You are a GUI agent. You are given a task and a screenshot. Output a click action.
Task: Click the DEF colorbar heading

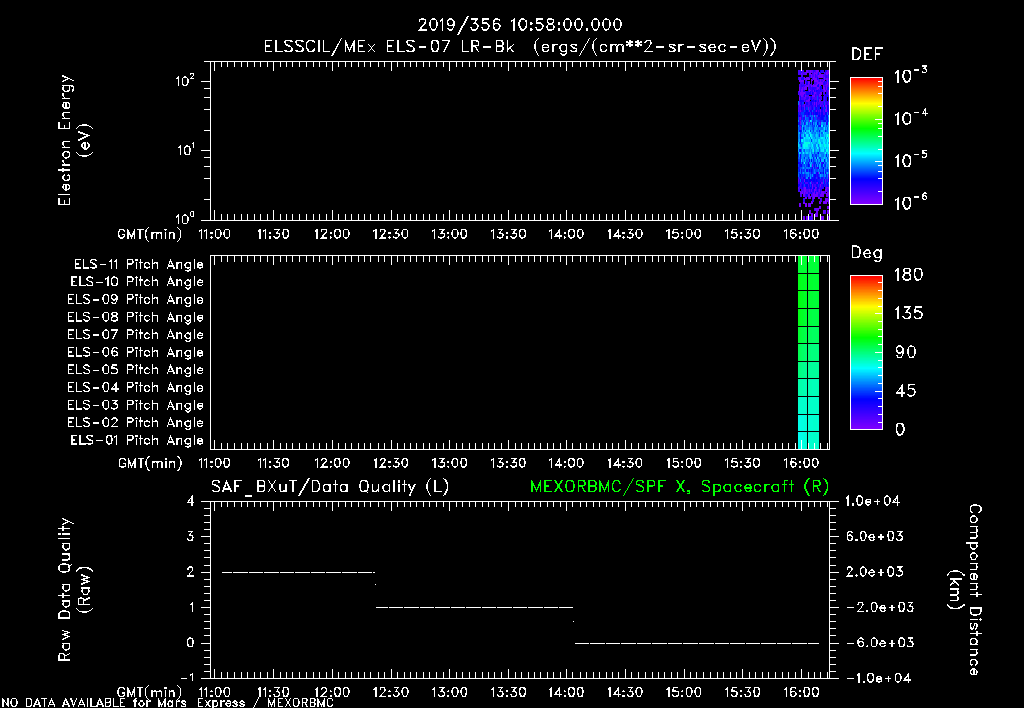point(867,54)
